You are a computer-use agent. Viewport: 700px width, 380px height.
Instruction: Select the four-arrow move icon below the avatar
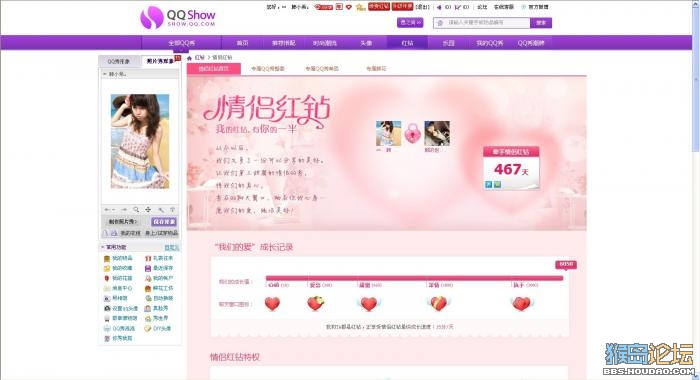(x=148, y=209)
